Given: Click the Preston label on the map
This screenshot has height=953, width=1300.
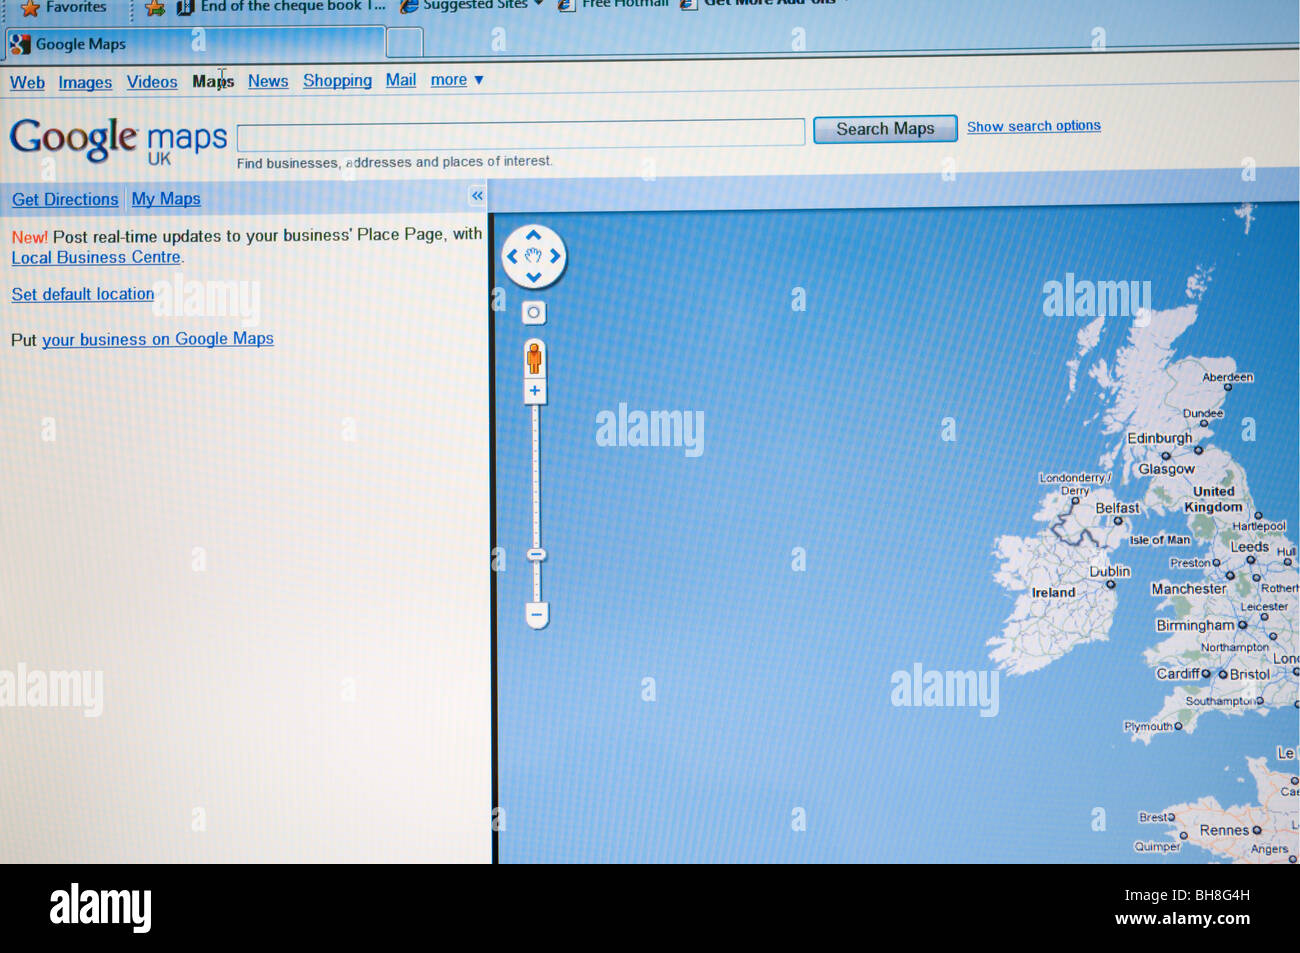Looking at the screenshot, I should pyautogui.click(x=1190, y=563).
